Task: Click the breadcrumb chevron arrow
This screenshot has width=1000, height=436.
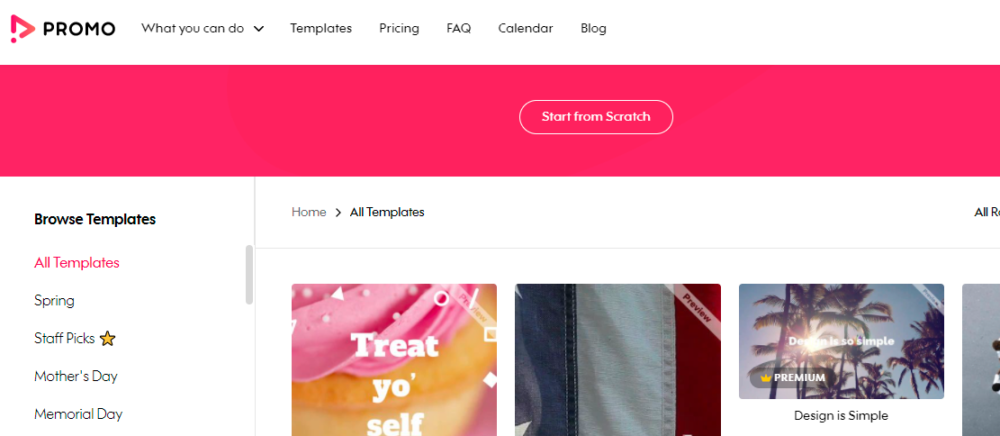Action: (x=338, y=212)
